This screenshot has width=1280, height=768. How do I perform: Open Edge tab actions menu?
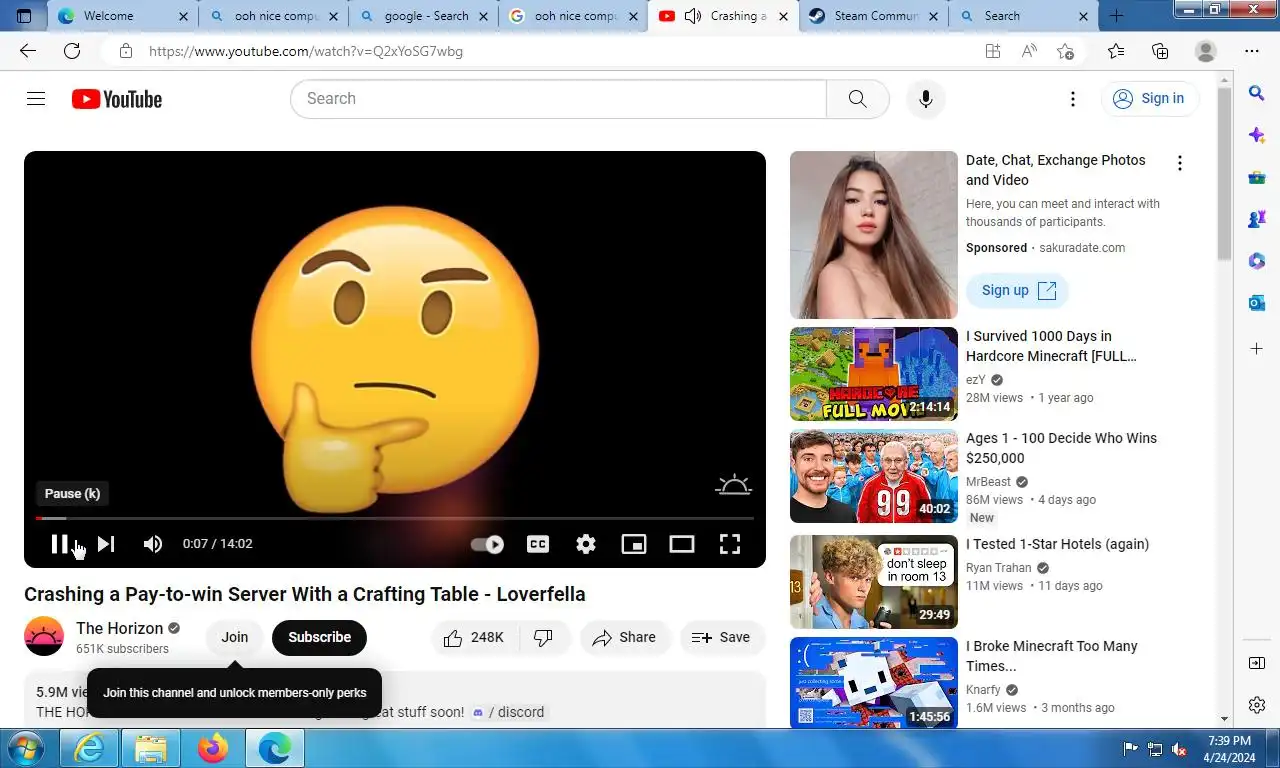pos(24,16)
